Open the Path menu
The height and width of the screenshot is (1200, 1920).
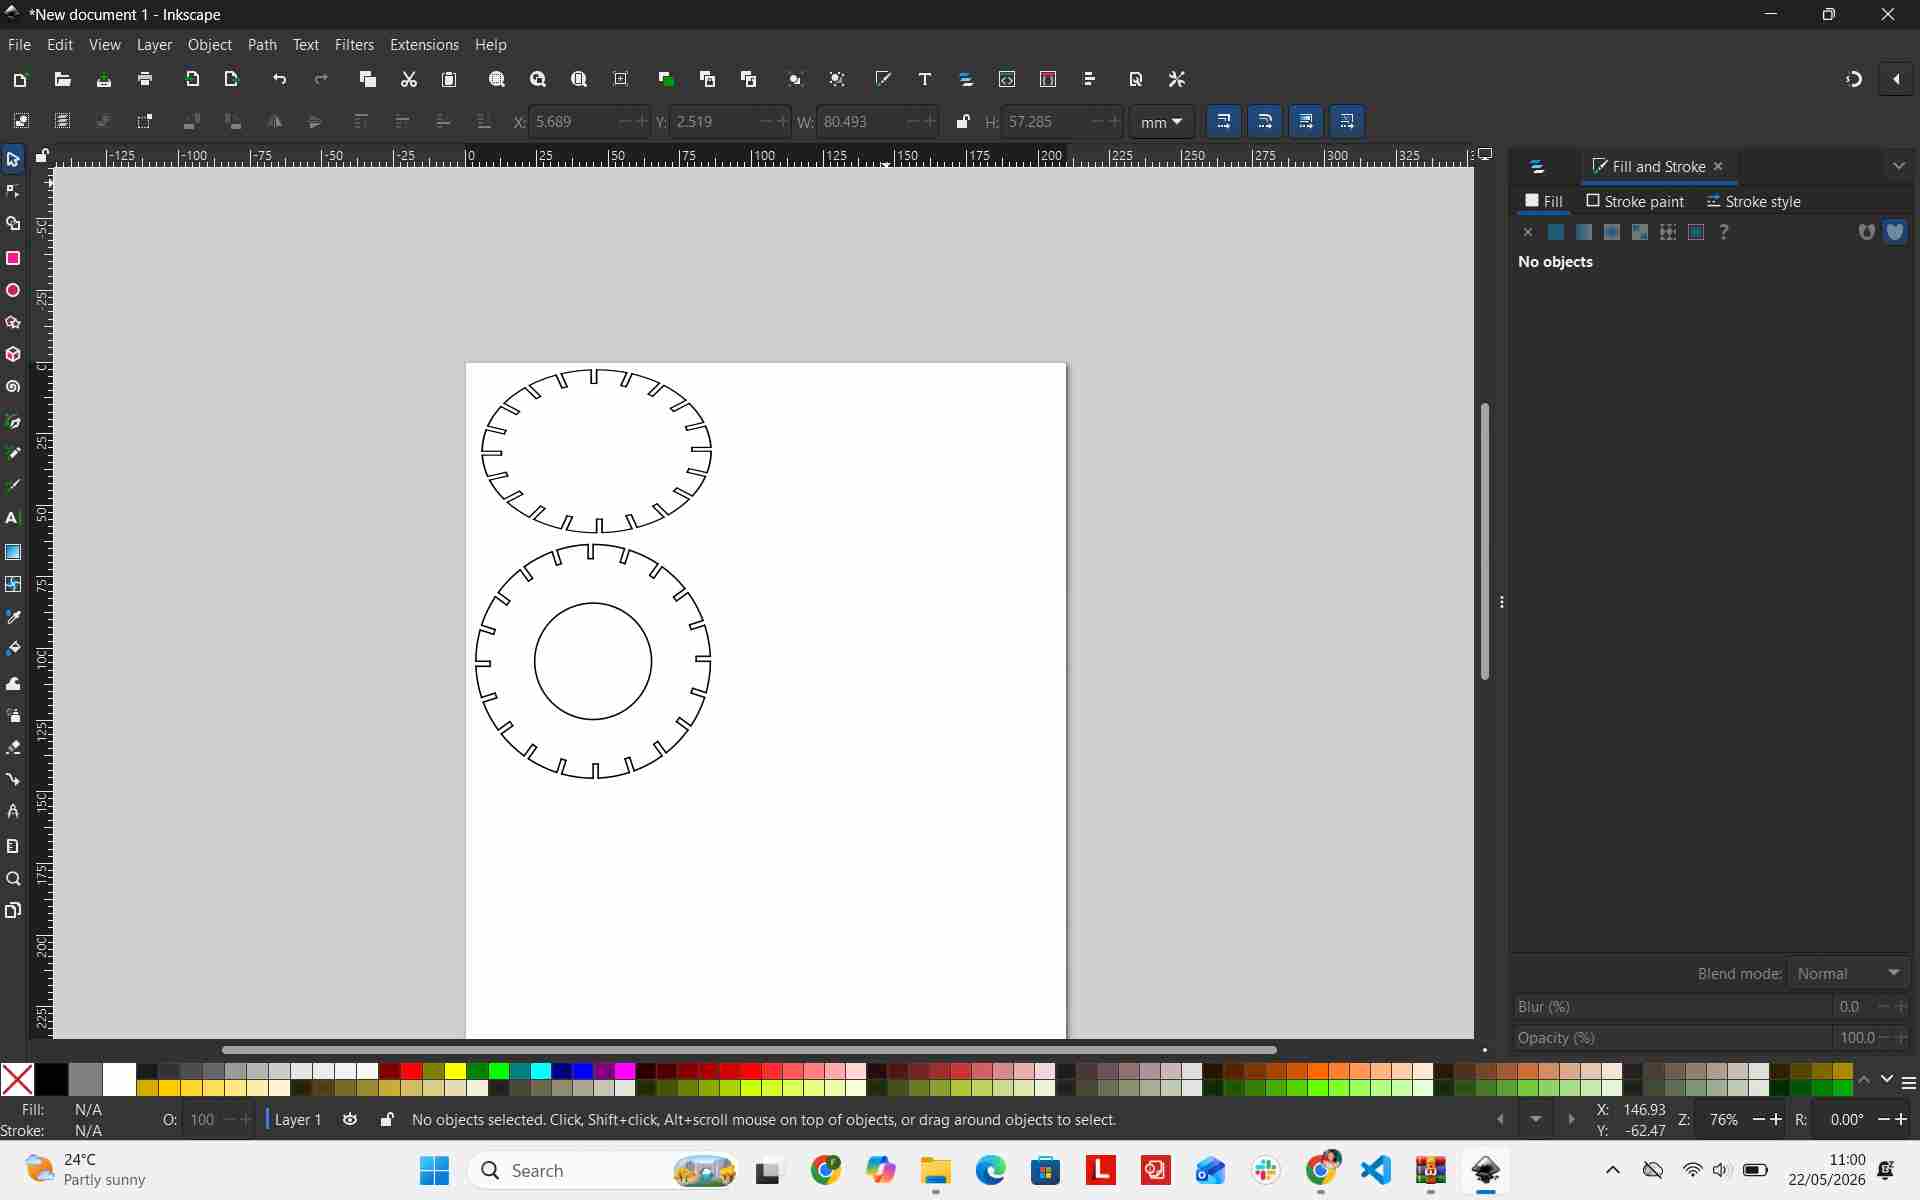[x=262, y=45]
